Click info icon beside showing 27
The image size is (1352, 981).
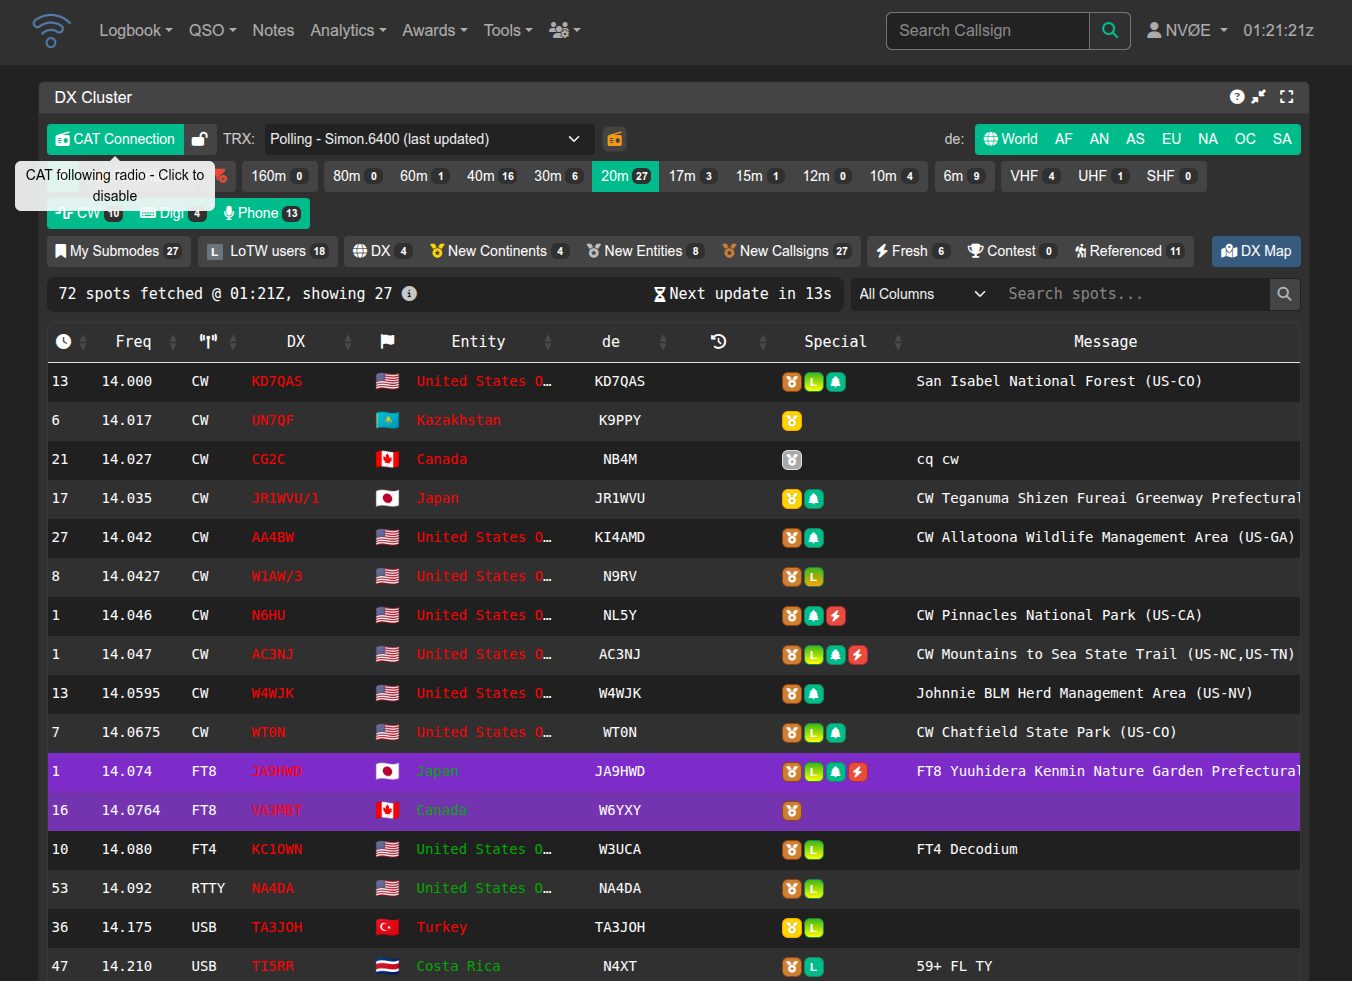point(409,294)
